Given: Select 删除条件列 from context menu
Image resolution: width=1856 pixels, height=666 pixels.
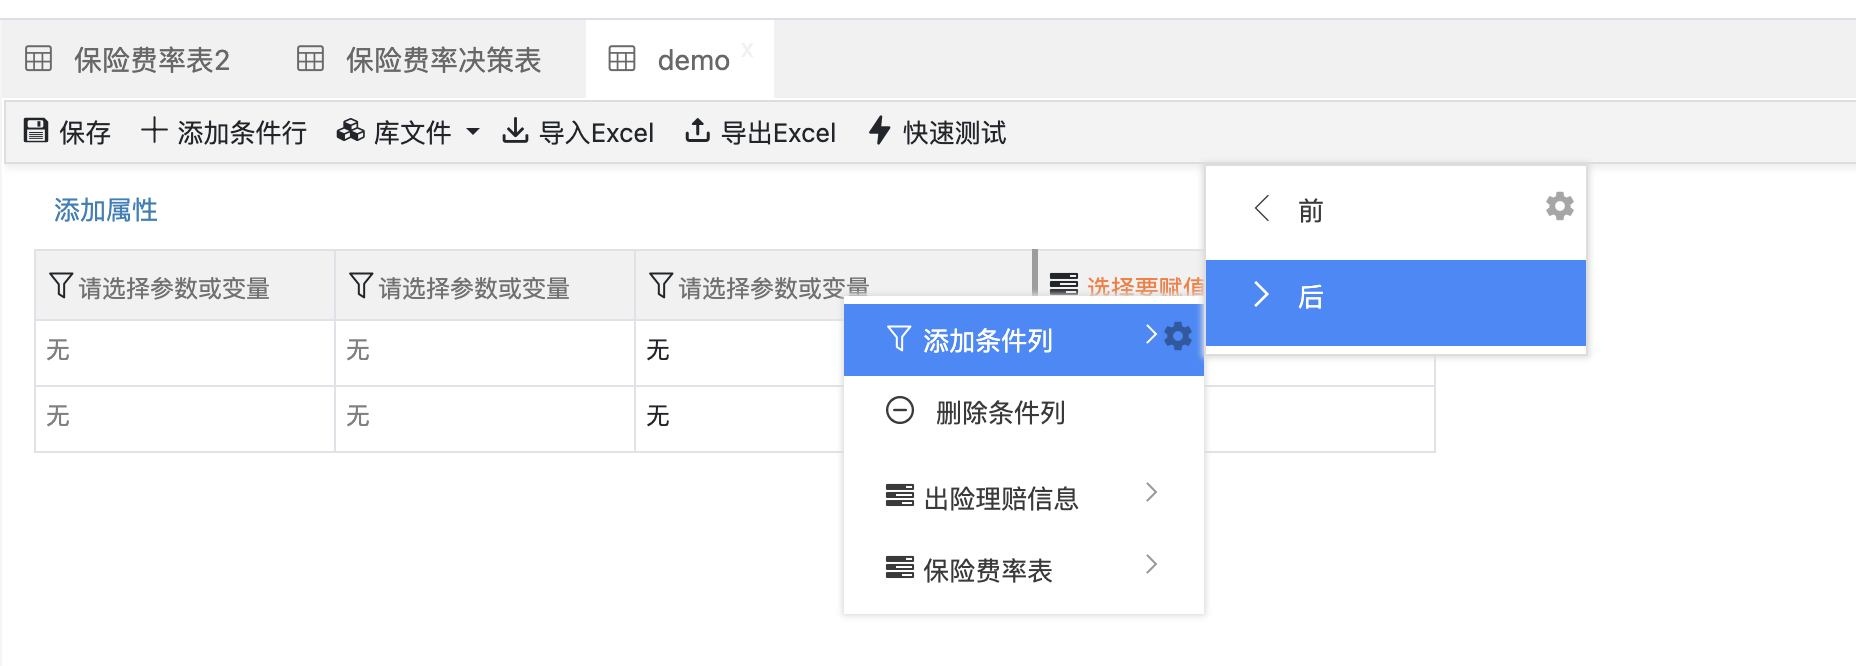Looking at the screenshot, I should pyautogui.click(x=1000, y=412).
